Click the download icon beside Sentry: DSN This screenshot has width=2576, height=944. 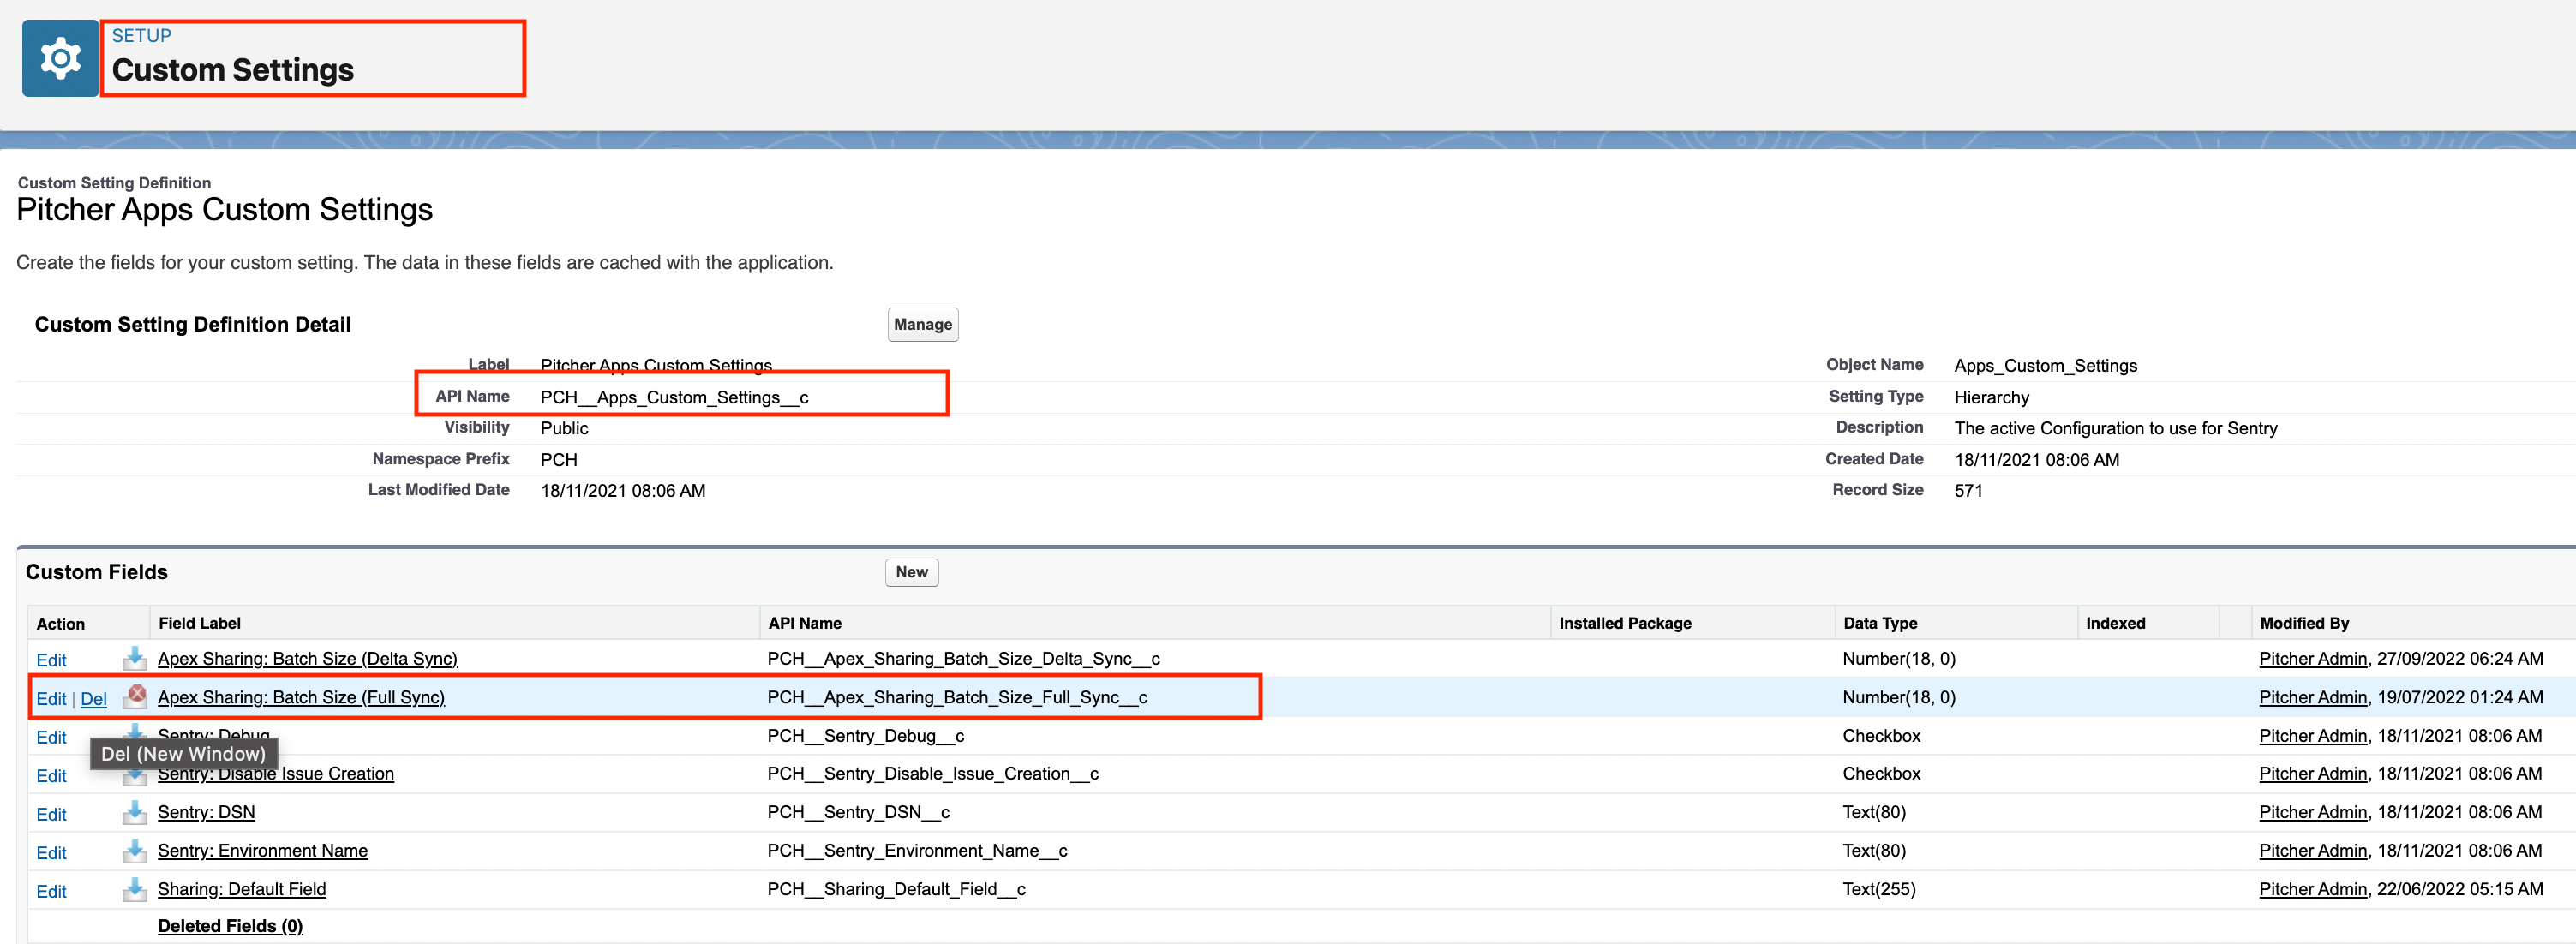coord(136,812)
